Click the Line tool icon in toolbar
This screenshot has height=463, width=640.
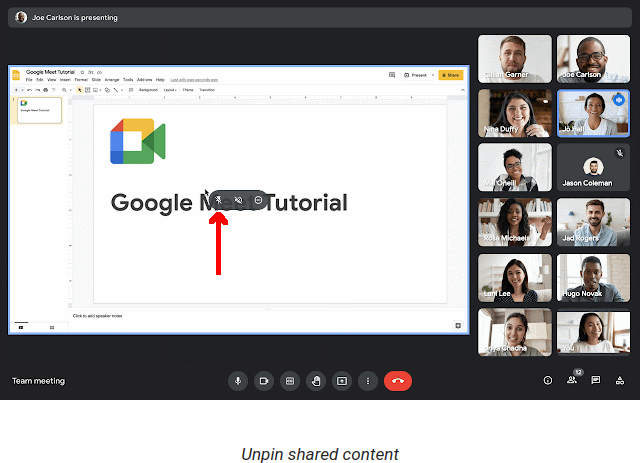[116, 90]
